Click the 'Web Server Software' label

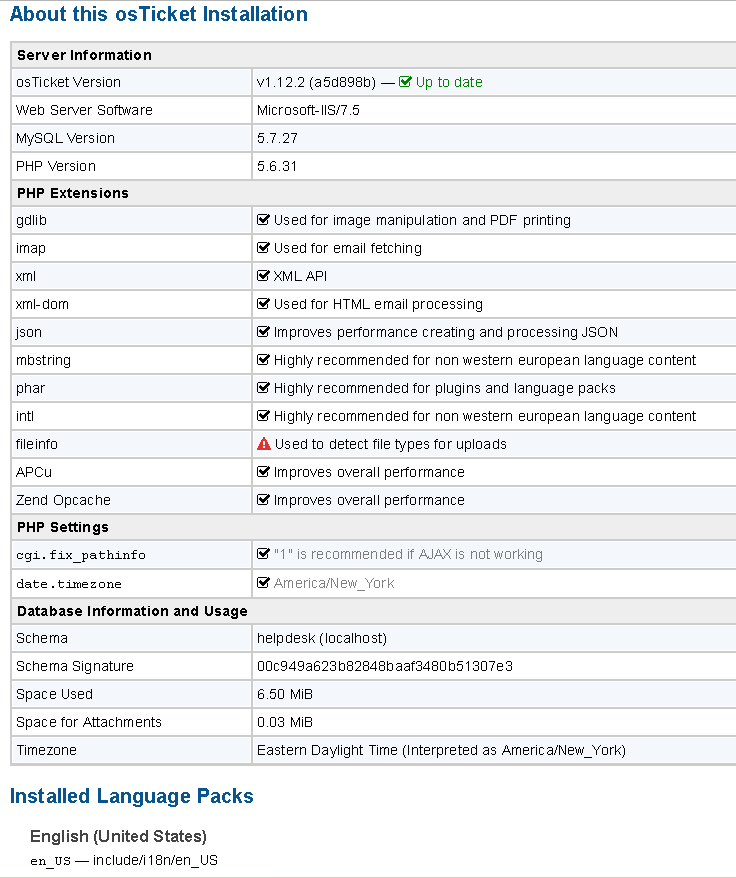[x=84, y=110]
